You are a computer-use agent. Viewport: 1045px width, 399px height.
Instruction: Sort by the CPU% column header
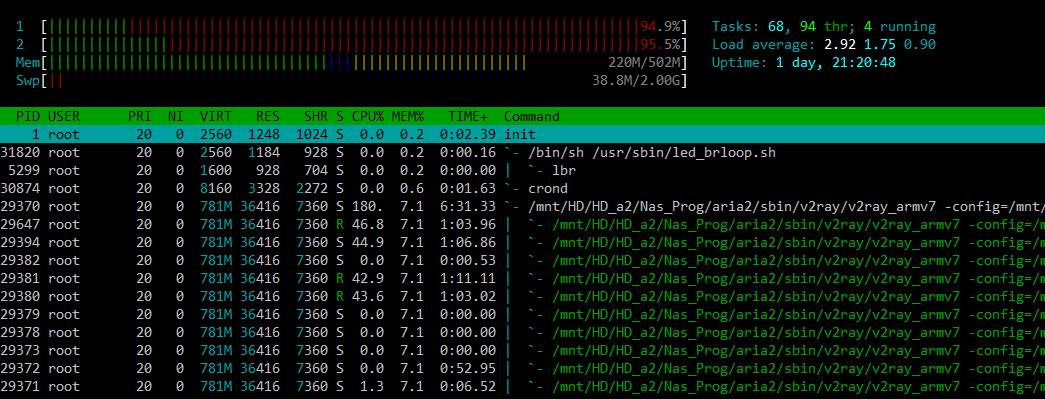369,117
